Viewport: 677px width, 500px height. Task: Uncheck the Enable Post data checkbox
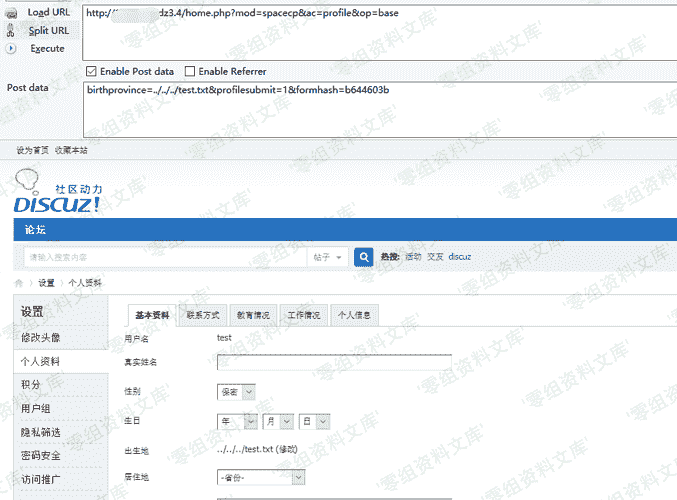point(92,71)
